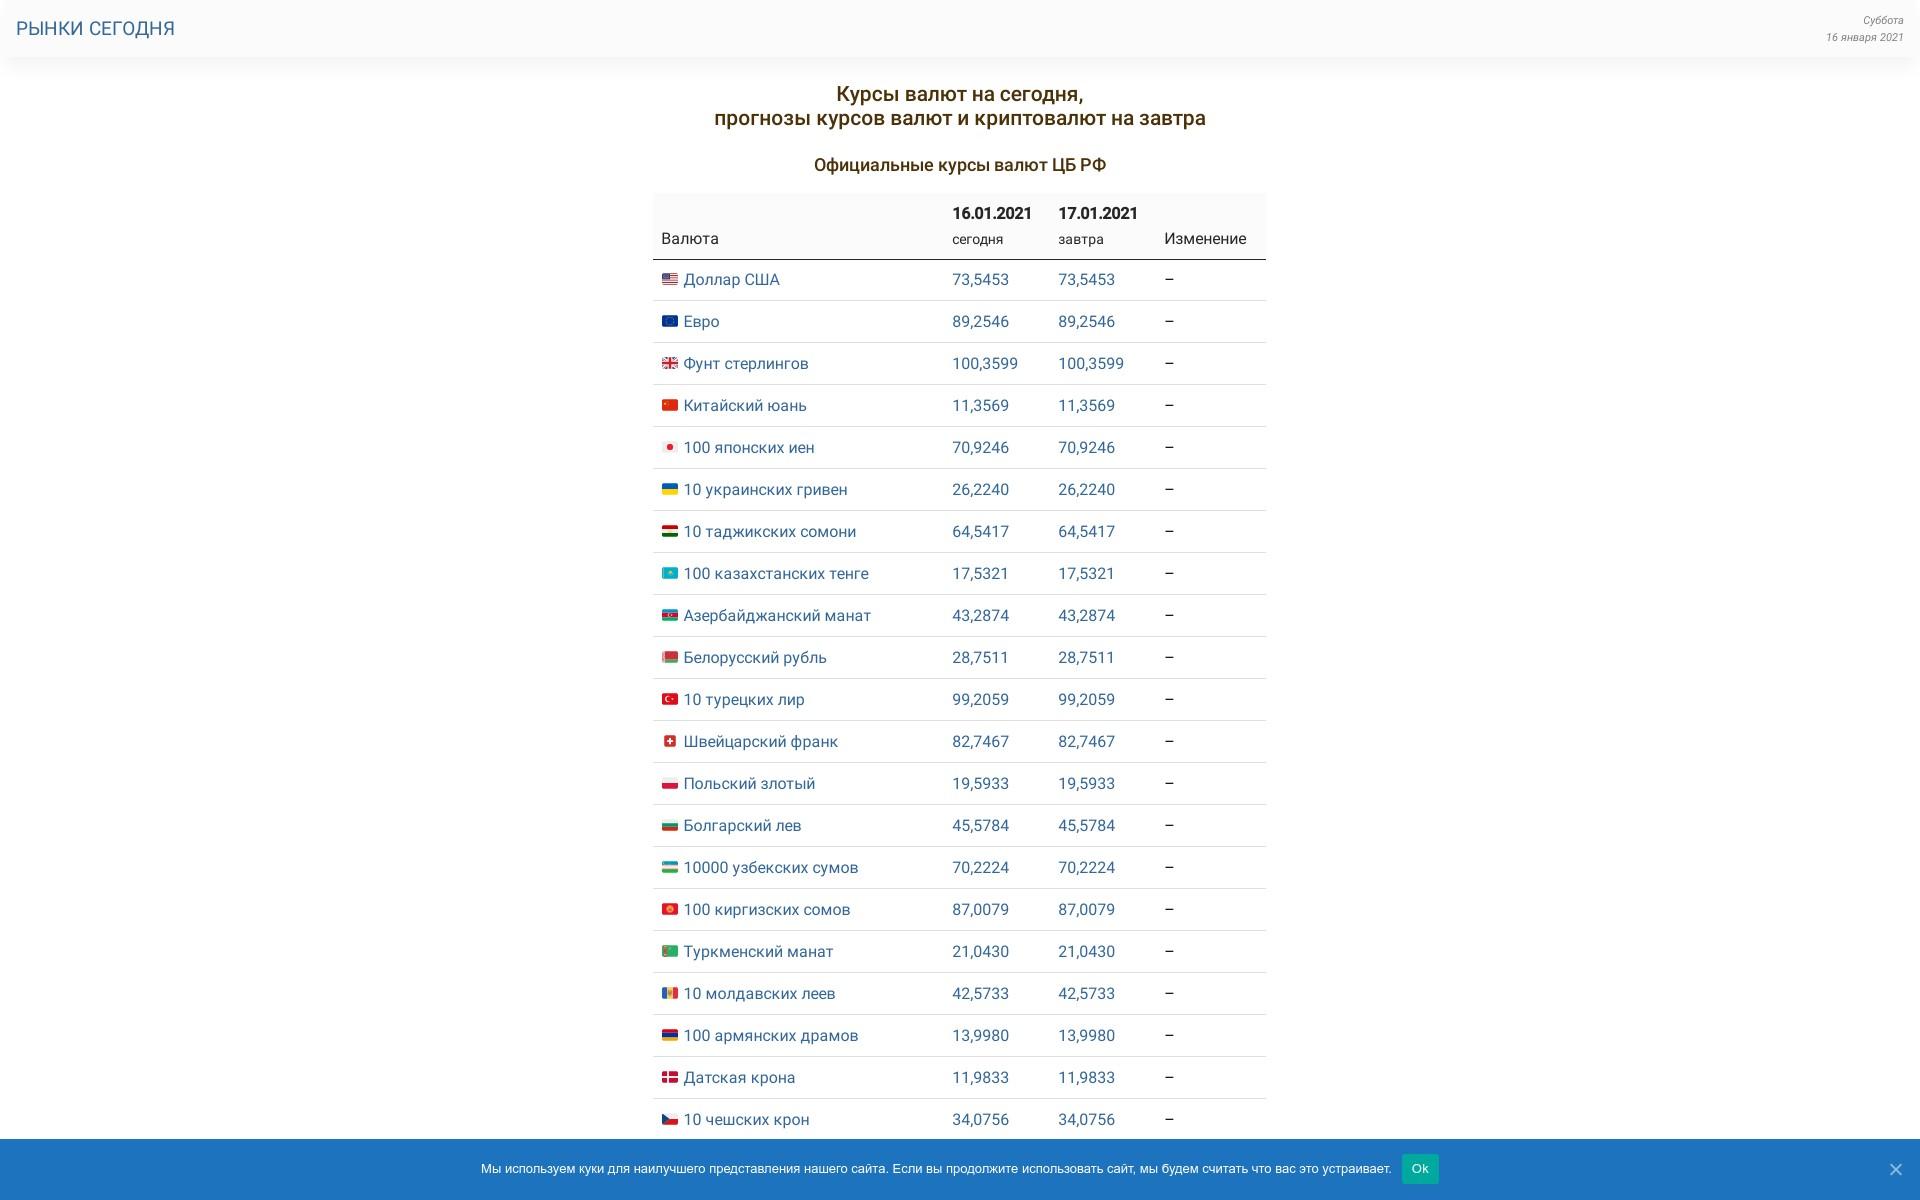This screenshot has height=1200, width=1920.
Task: Open the 10 таджикских сомони link
Action: (770, 532)
